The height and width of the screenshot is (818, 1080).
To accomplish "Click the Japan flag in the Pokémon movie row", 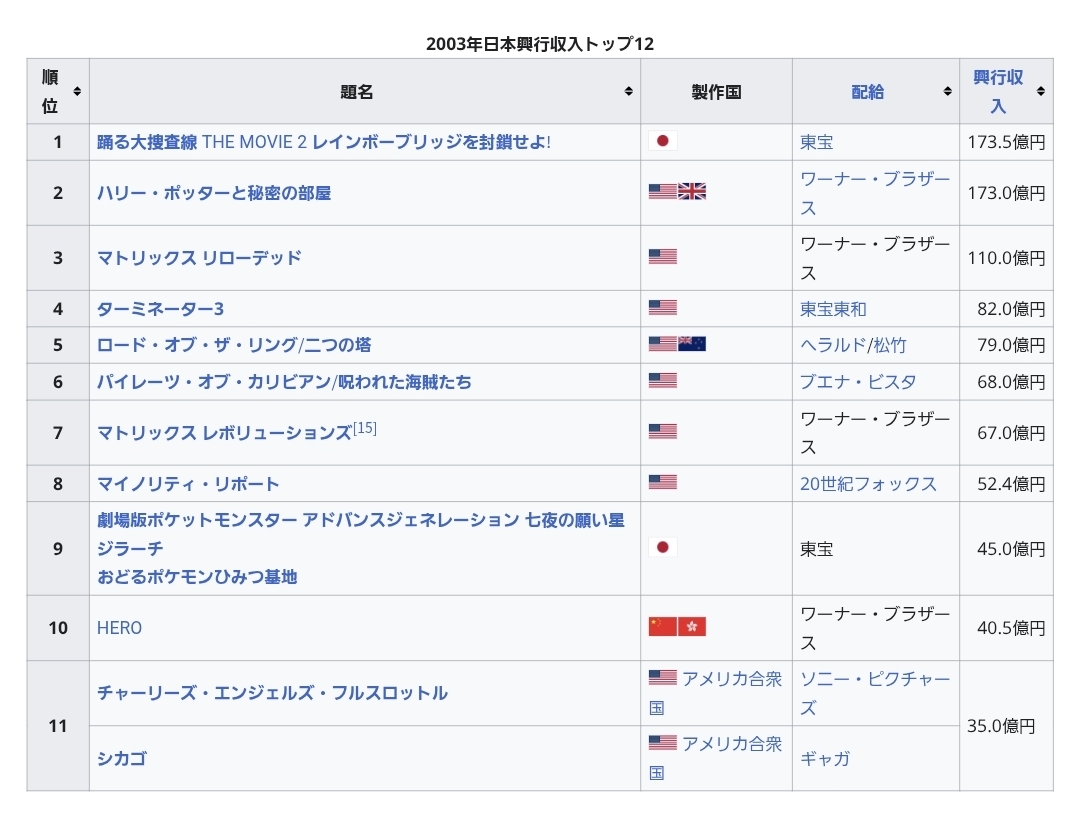I will click(662, 548).
